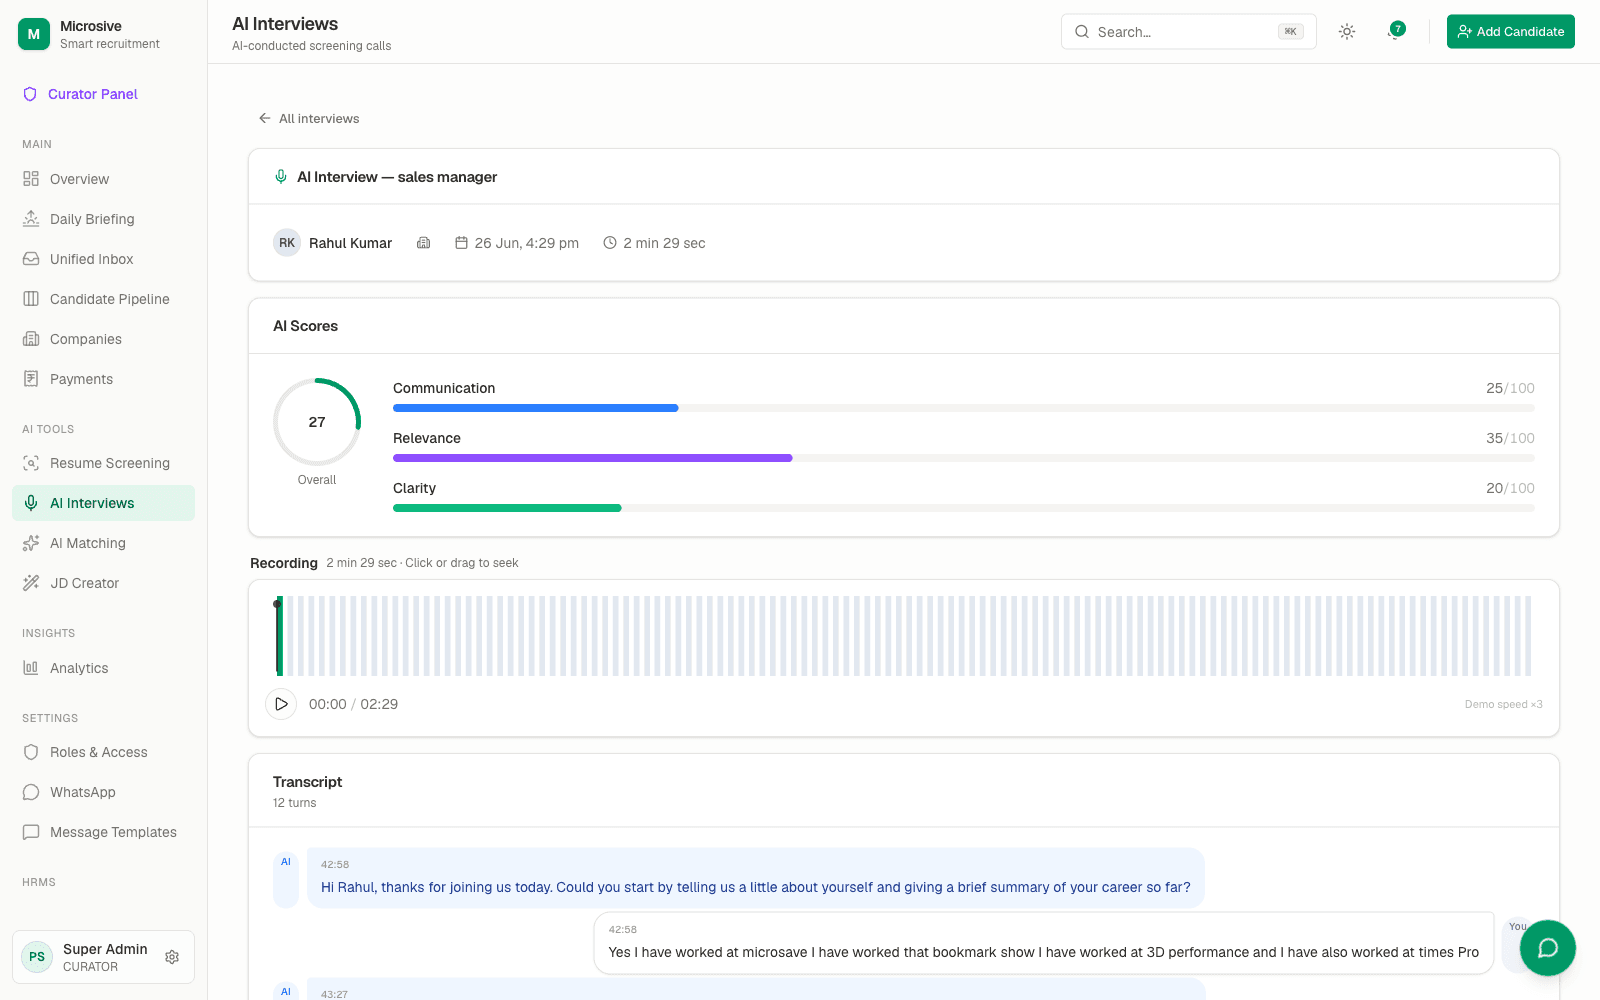Click the JD Creator wand icon
1600x1000 pixels.
click(x=31, y=583)
